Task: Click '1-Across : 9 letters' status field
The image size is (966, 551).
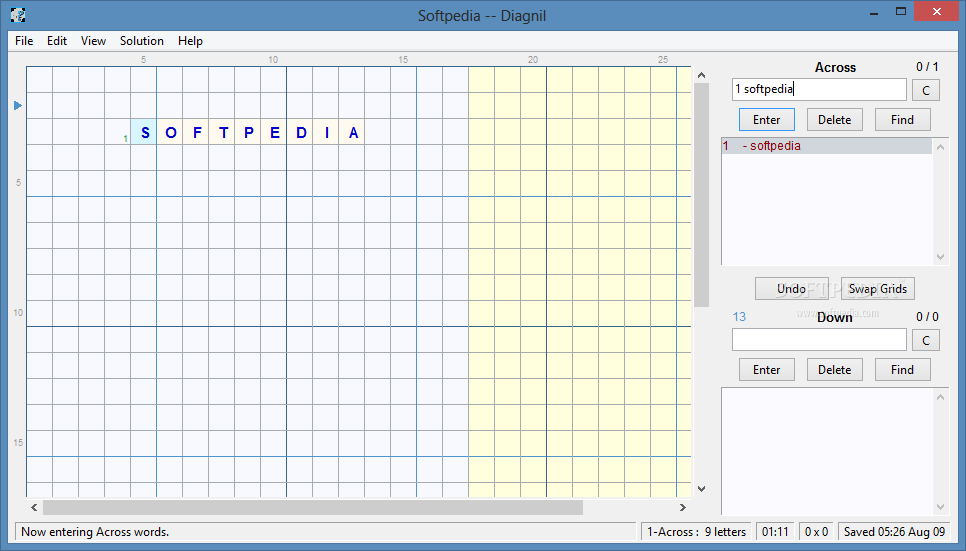Action: click(696, 532)
